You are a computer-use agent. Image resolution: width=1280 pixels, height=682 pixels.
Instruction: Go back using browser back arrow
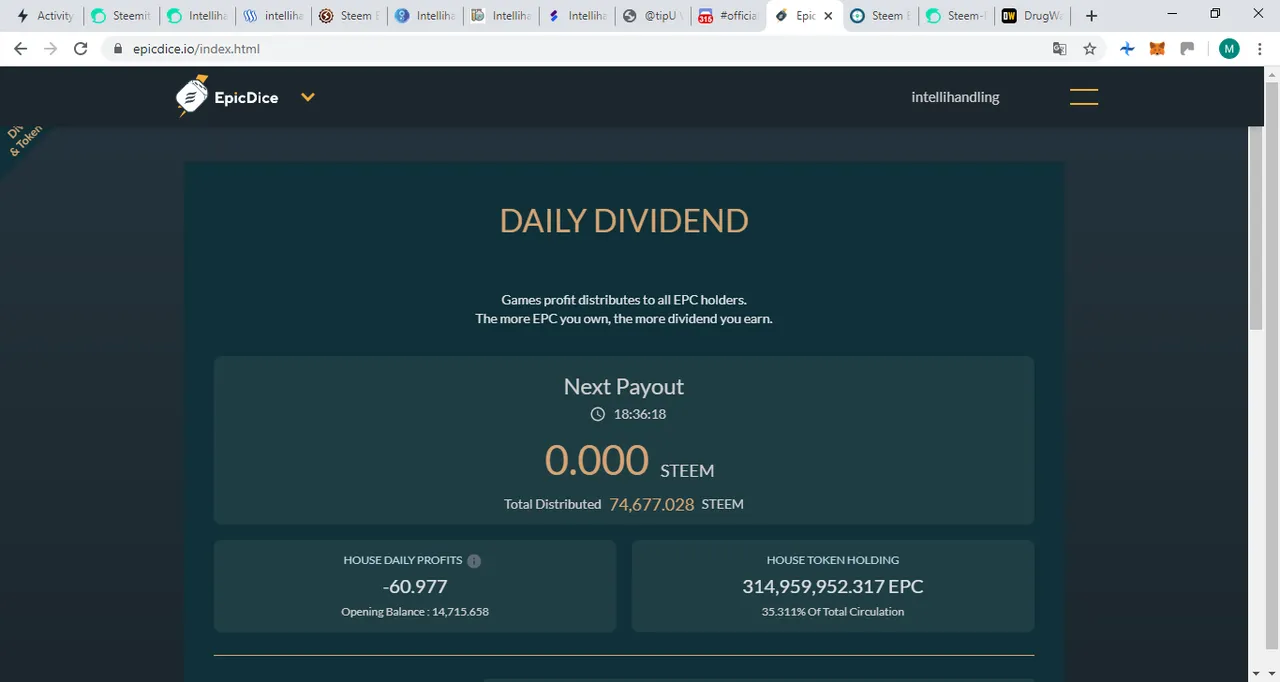20,48
